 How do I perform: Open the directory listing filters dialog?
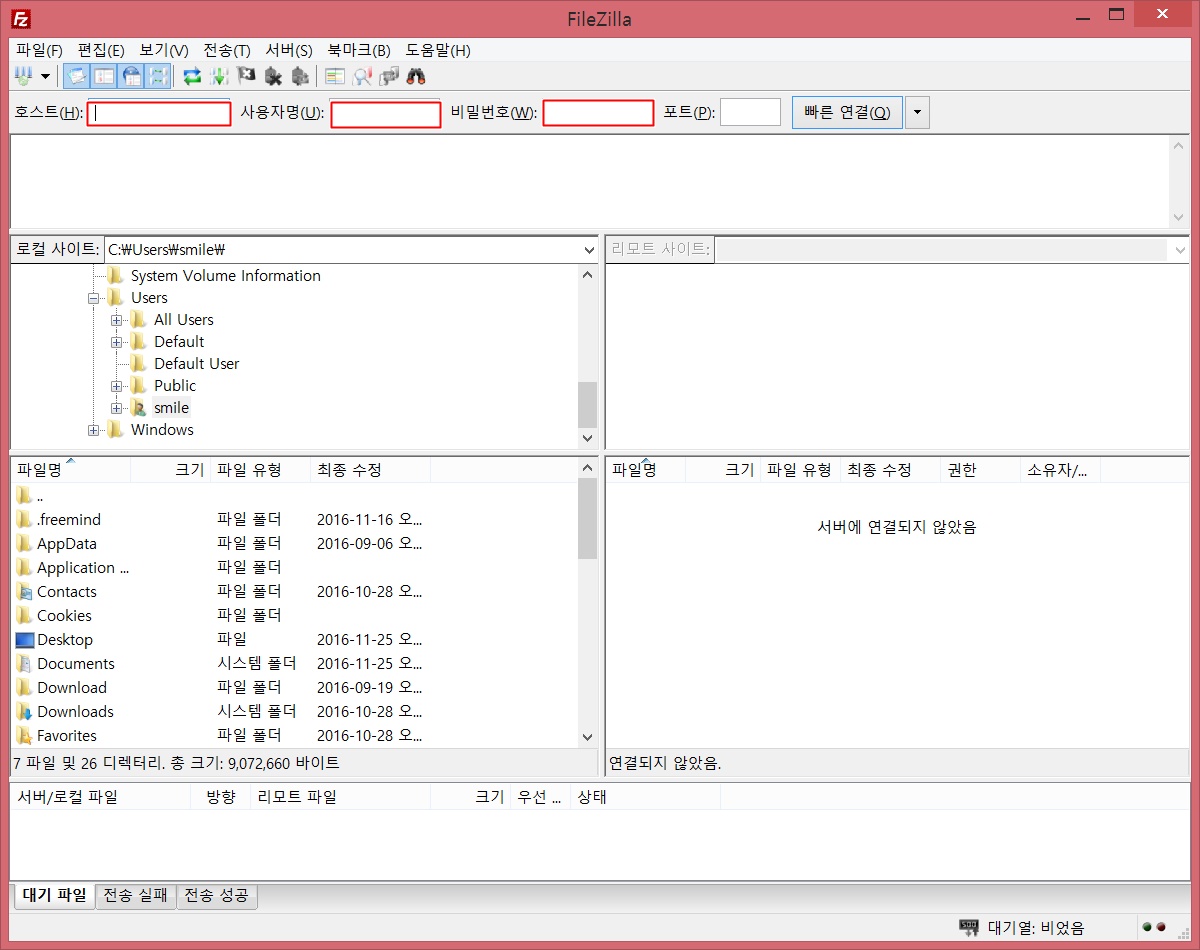coord(335,76)
